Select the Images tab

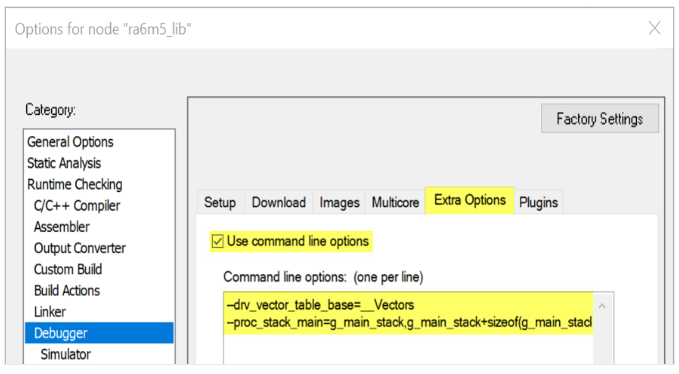340,202
